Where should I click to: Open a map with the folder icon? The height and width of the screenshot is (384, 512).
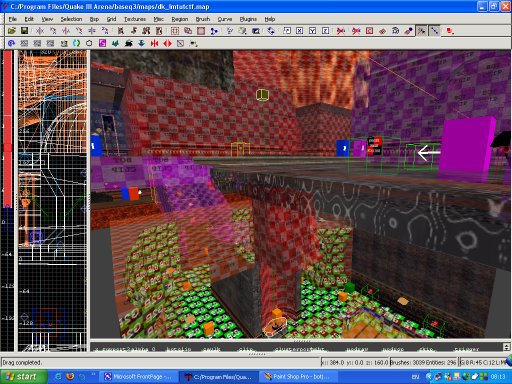pyautogui.click(x=12, y=31)
